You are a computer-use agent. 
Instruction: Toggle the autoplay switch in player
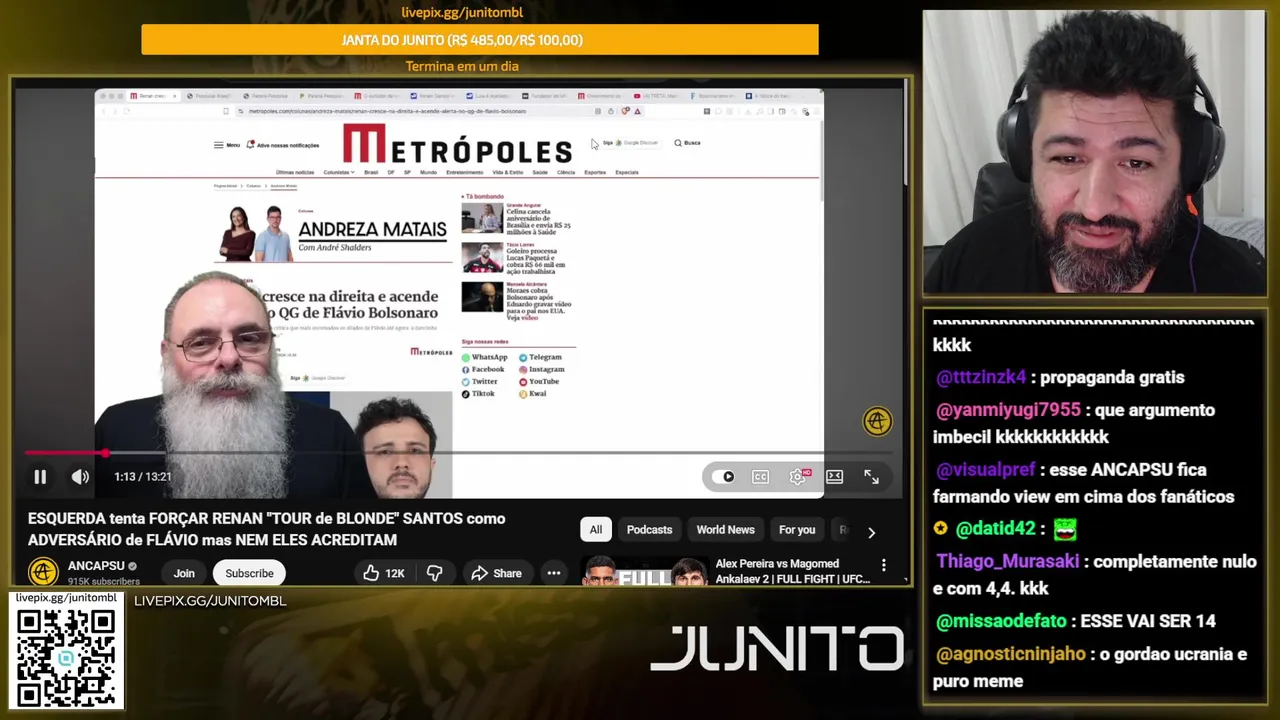[722, 477]
